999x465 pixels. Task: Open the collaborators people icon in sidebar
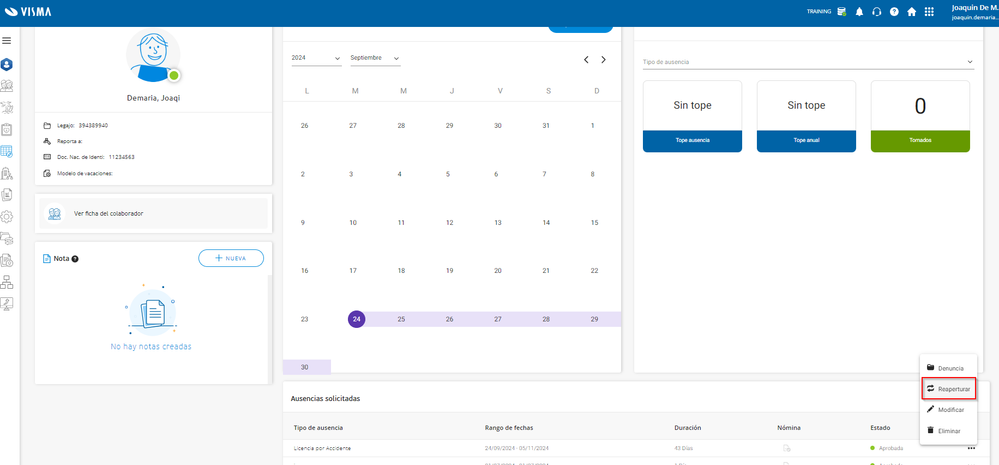point(7,86)
